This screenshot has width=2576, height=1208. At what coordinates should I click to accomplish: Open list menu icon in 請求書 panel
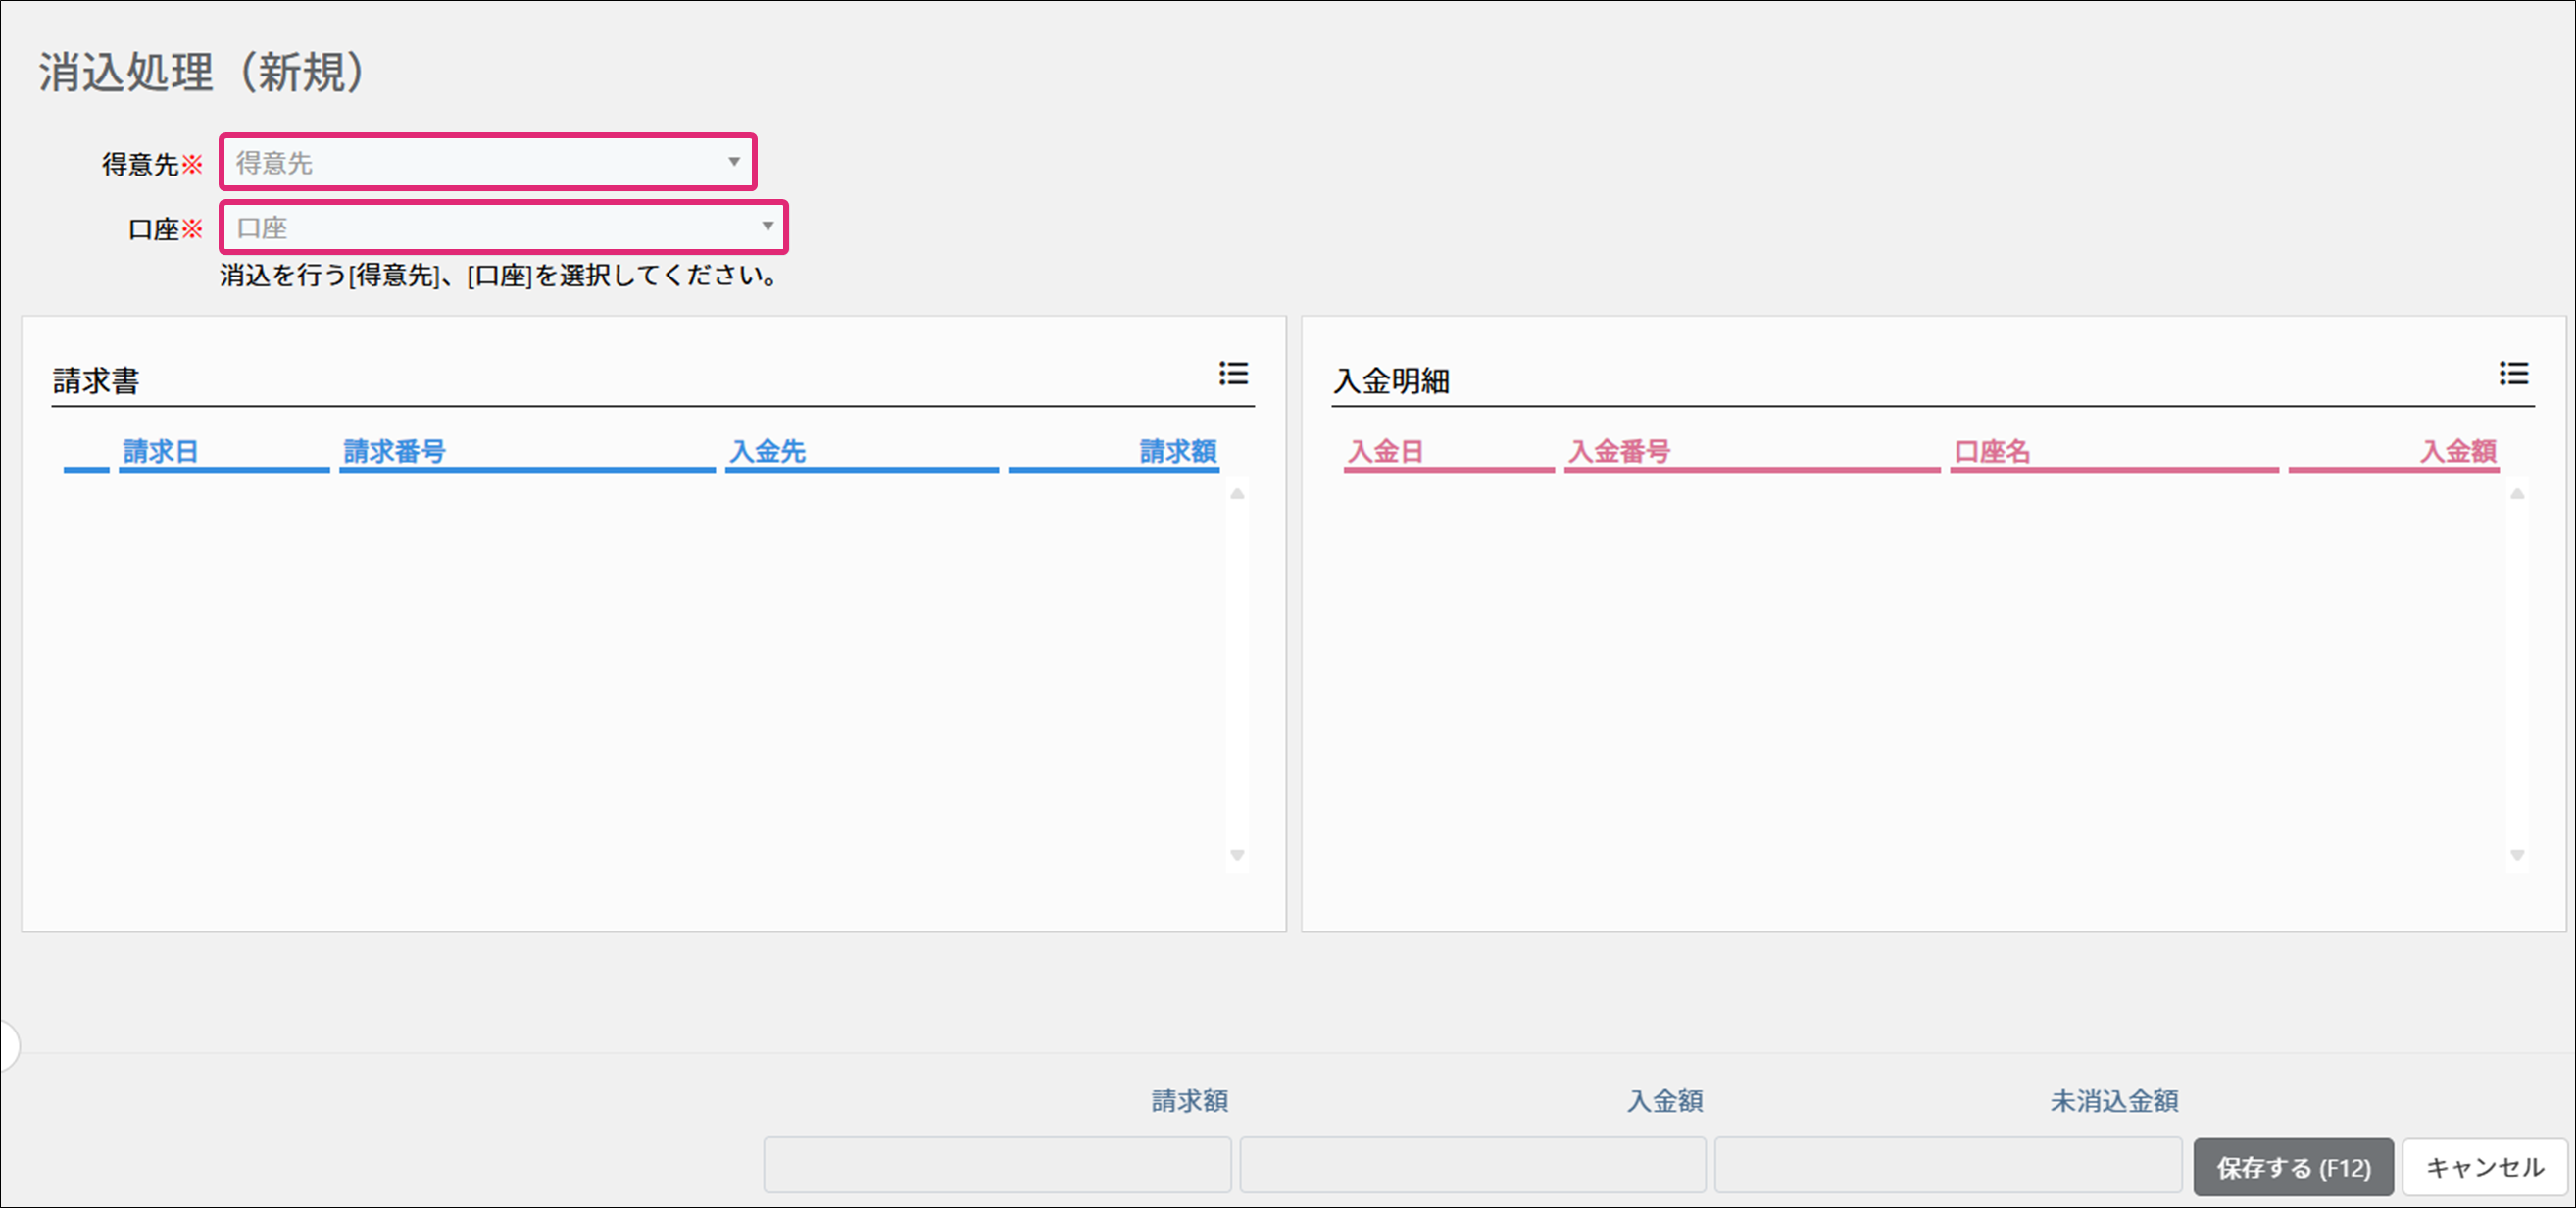(x=1233, y=374)
